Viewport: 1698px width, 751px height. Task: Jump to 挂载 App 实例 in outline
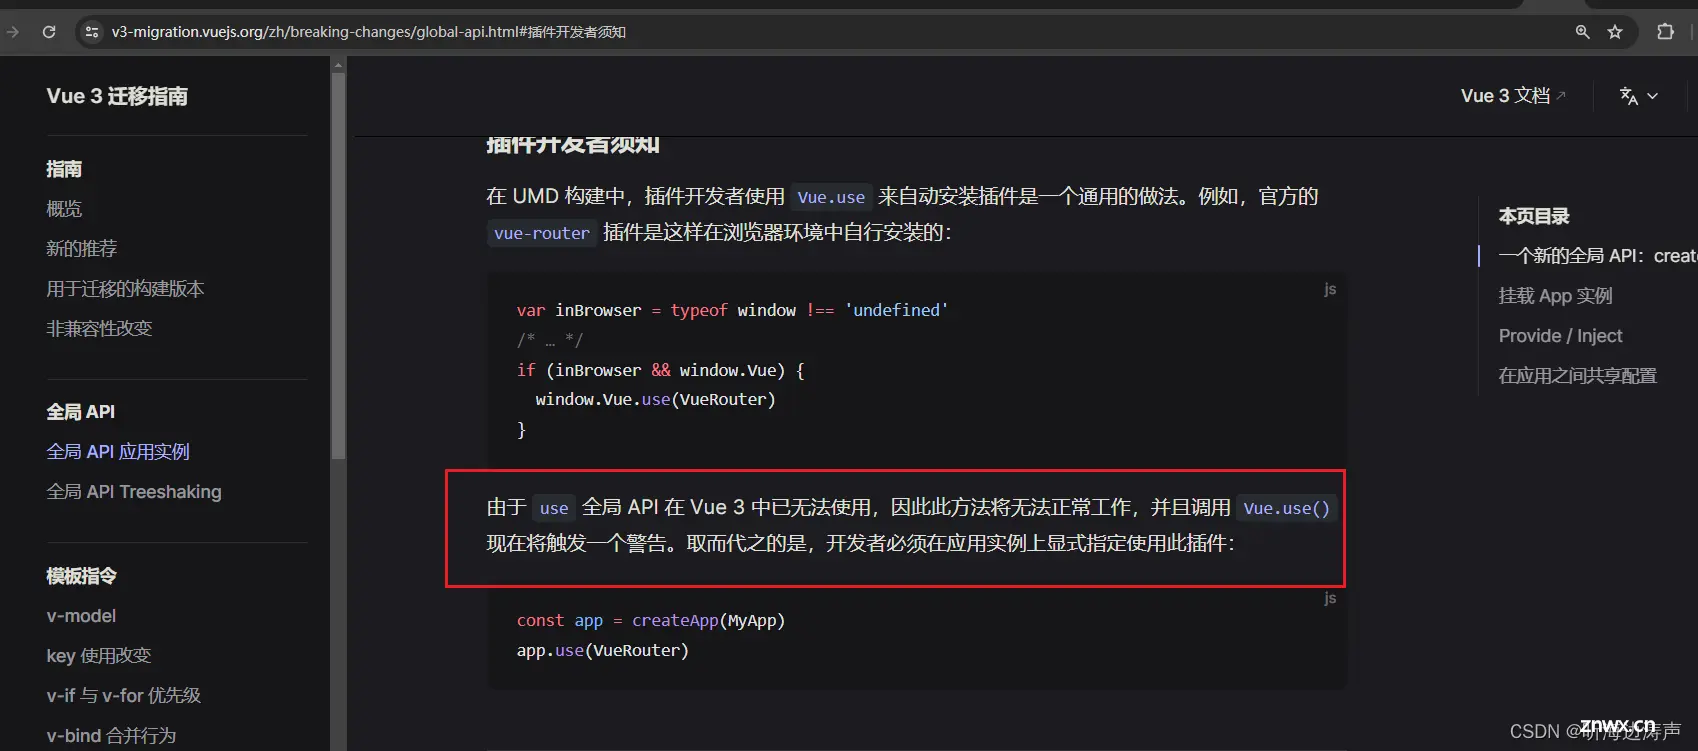(x=1555, y=296)
